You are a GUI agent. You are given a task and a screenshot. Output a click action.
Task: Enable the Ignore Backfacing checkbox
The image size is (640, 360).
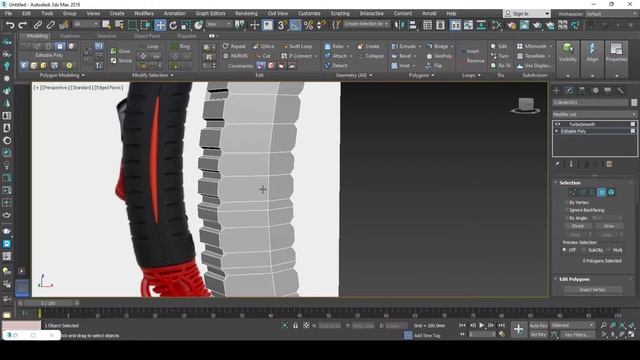pyautogui.click(x=567, y=210)
